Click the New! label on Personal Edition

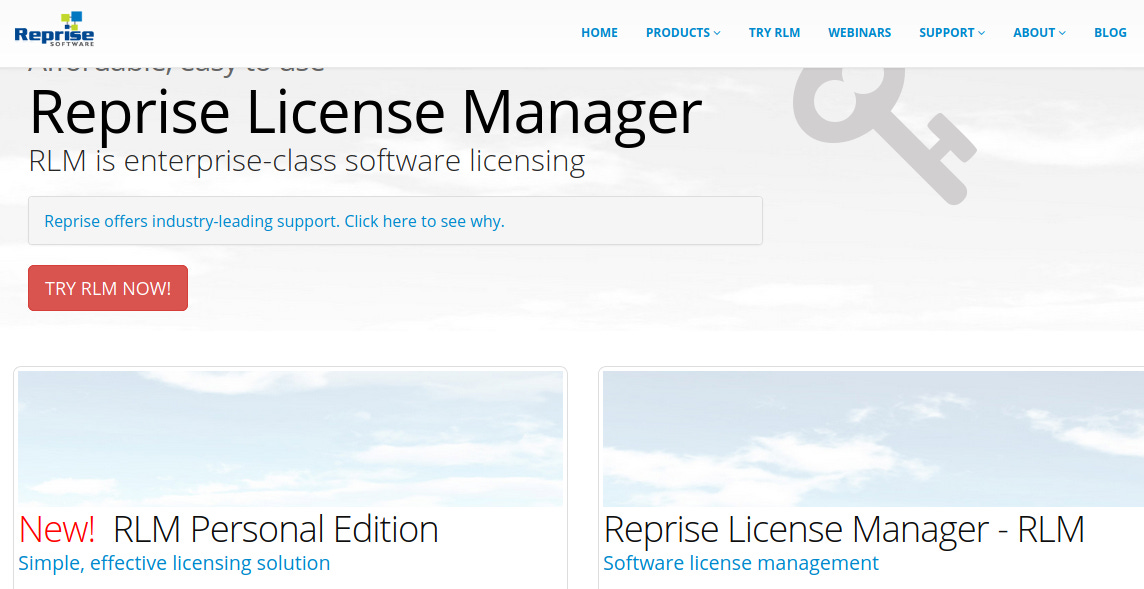pyautogui.click(x=57, y=528)
